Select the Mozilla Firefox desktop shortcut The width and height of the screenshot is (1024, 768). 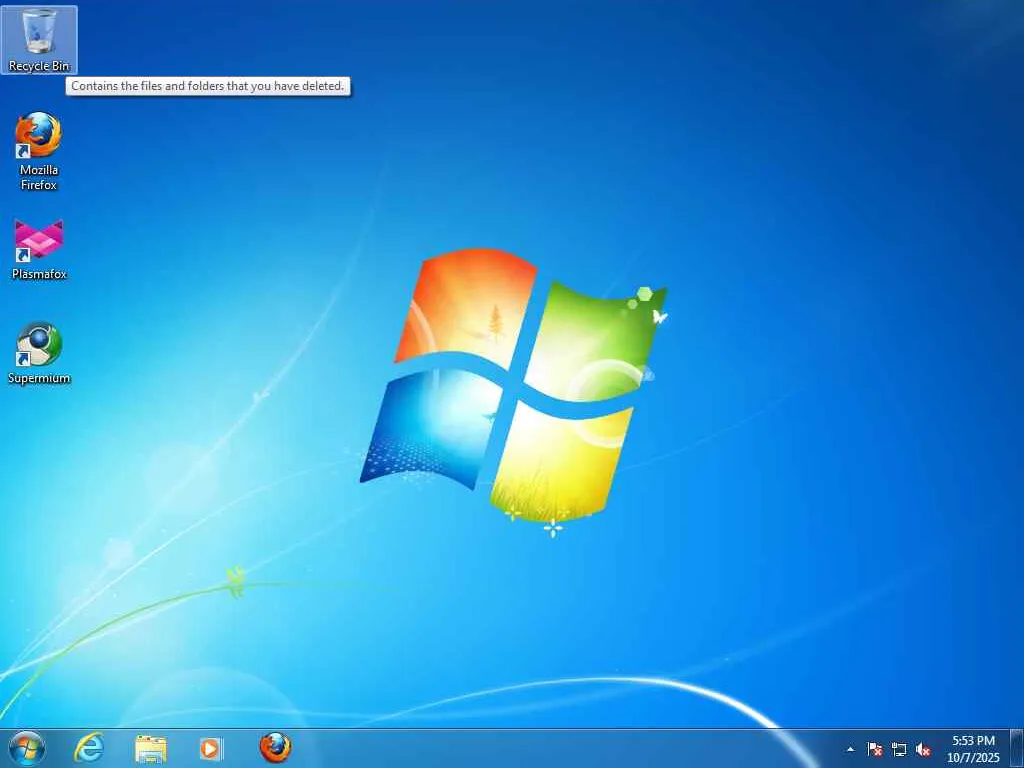click(x=39, y=151)
